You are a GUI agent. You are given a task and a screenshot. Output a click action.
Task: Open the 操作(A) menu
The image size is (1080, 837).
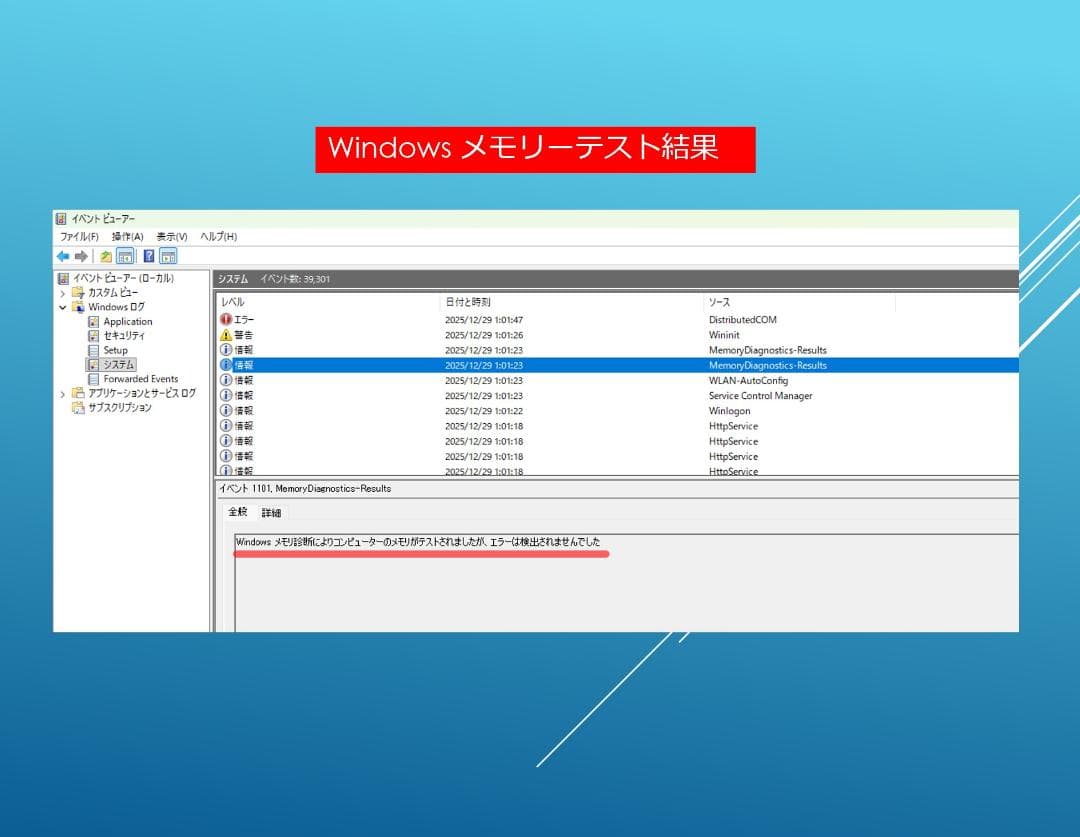coord(126,236)
